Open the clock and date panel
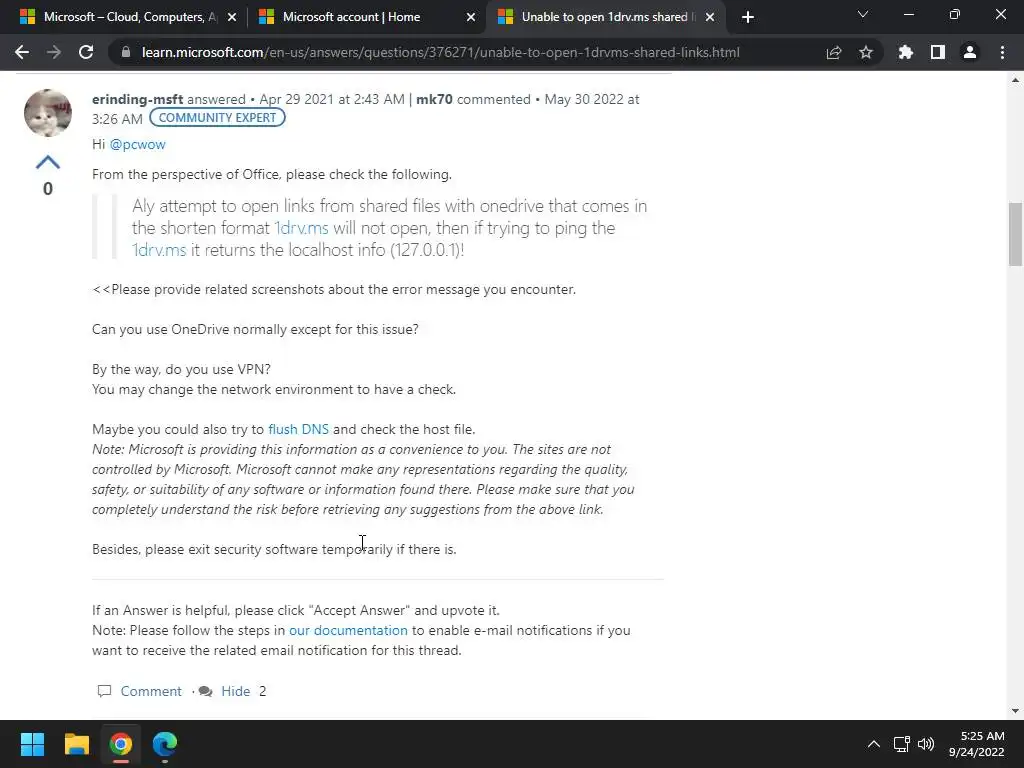The height and width of the screenshot is (768, 1024). point(976,744)
